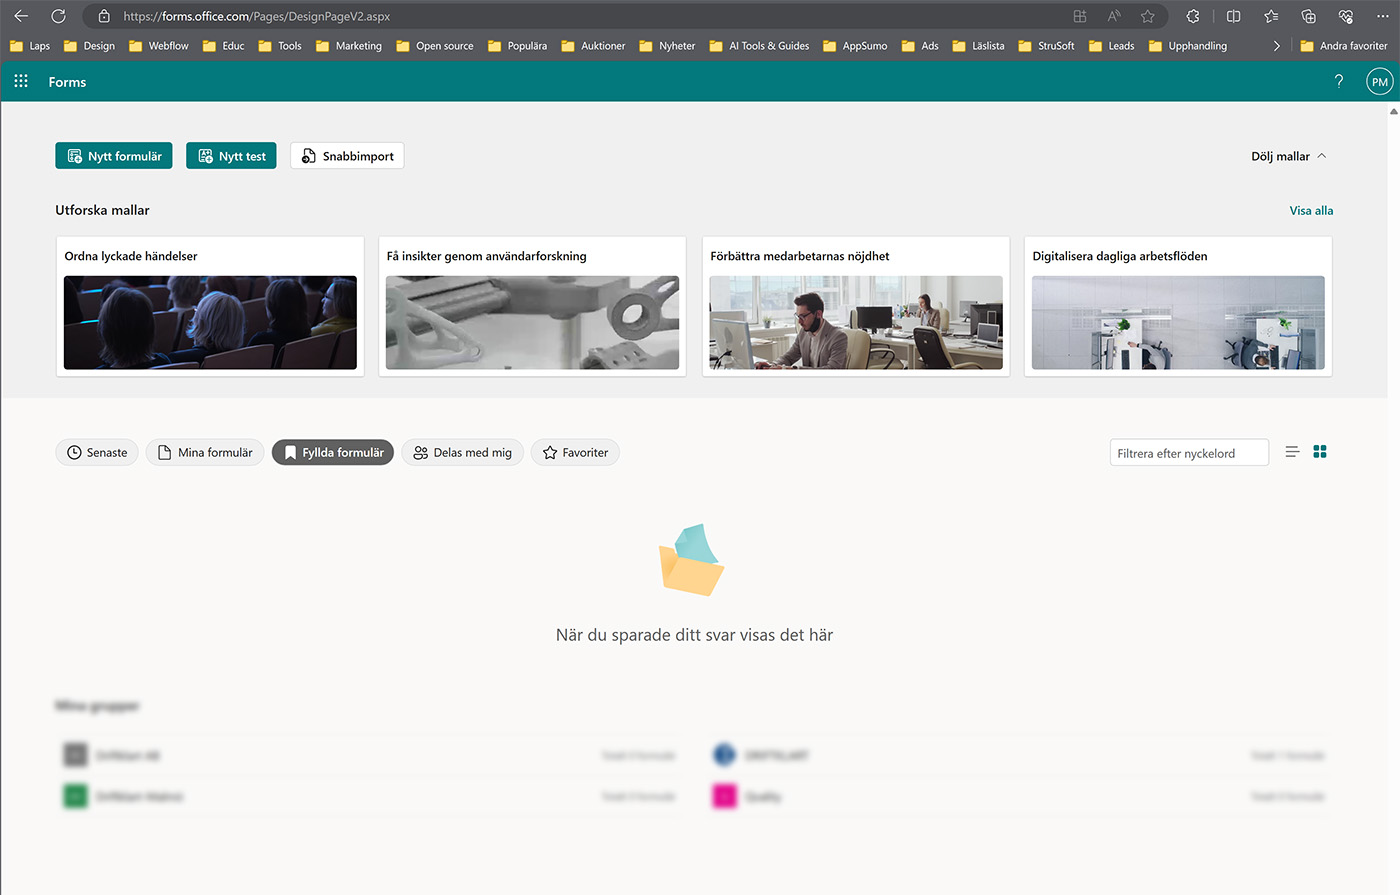Switch to list view layout
The image size is (1400, 895).
(x=1292, y=452)
